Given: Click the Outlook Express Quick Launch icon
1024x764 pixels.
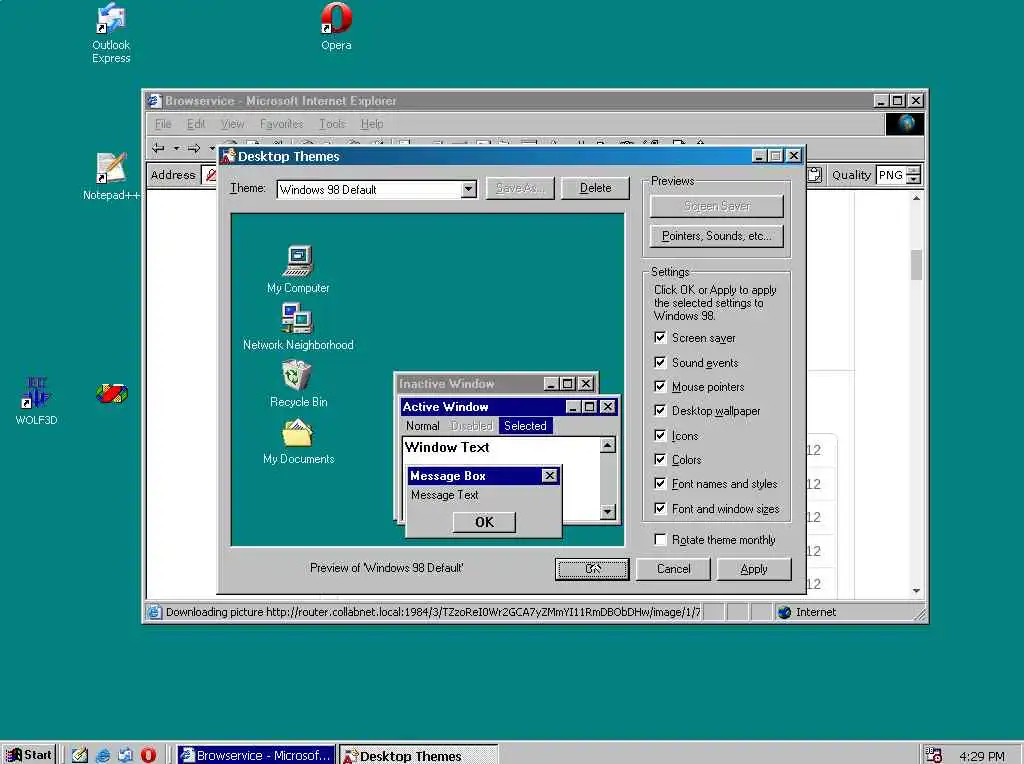Looking at the screenshot, I should [125, 755].
